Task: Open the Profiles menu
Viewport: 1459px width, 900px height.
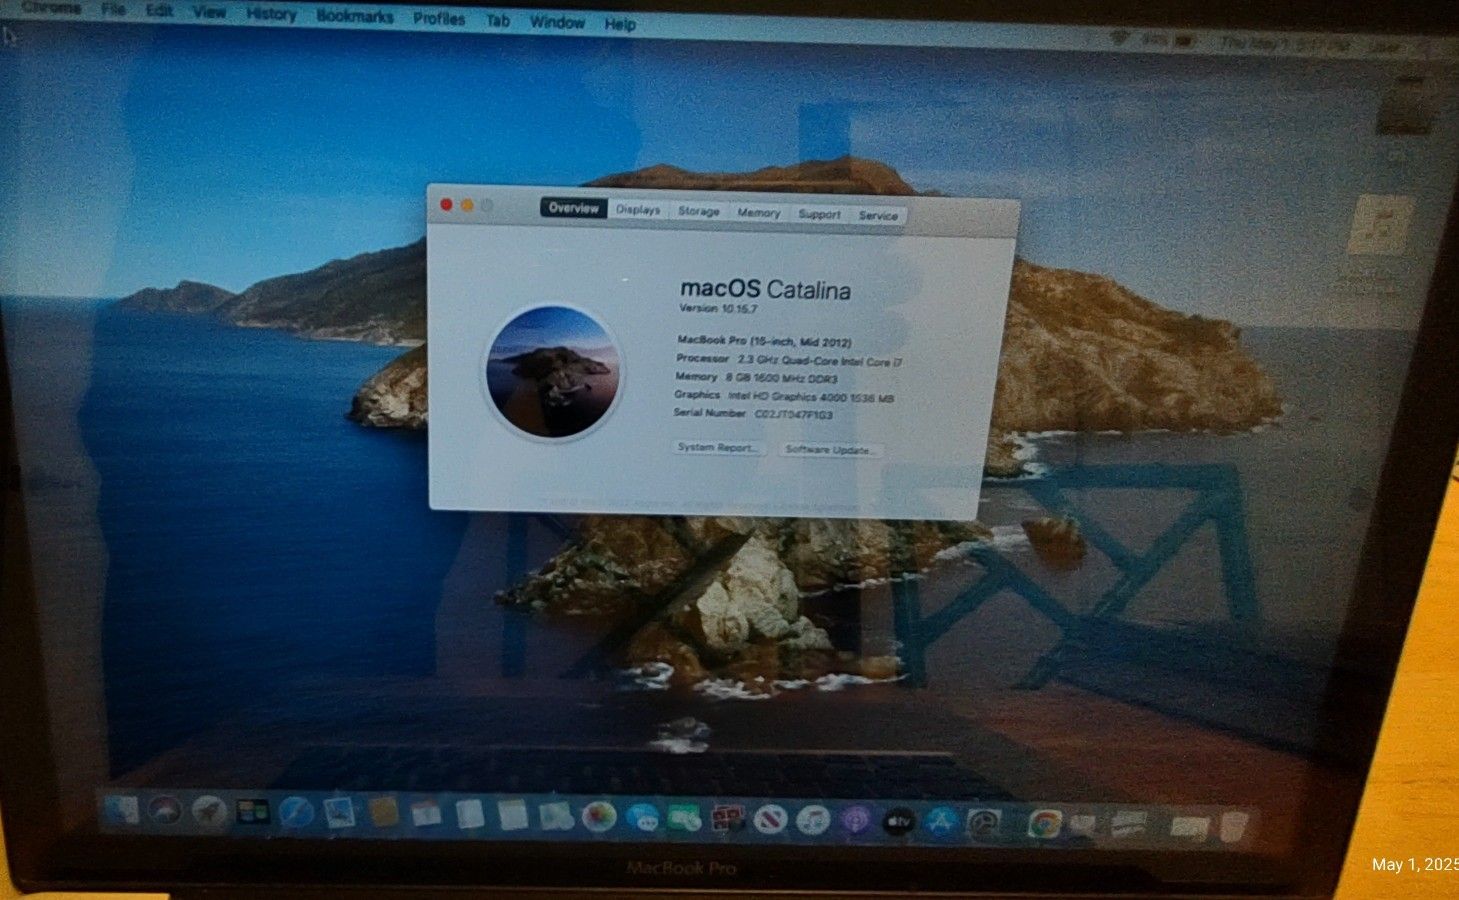Action: [439, 18]
